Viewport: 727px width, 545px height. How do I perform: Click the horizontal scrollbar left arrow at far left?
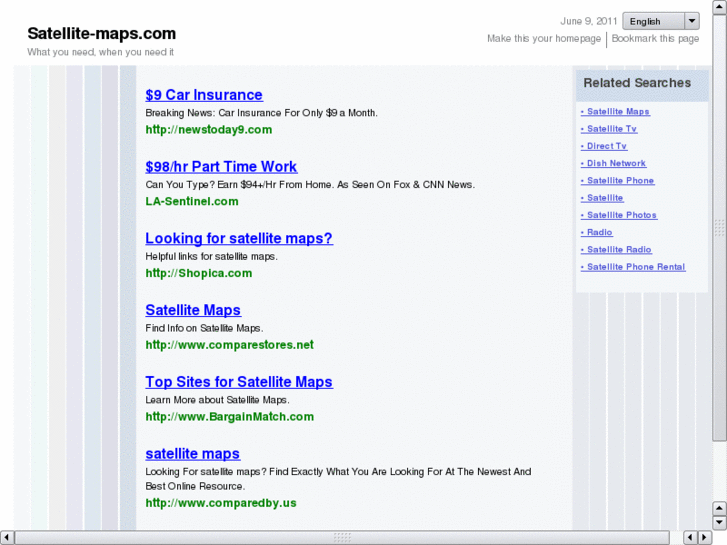[x=6, y=537]
